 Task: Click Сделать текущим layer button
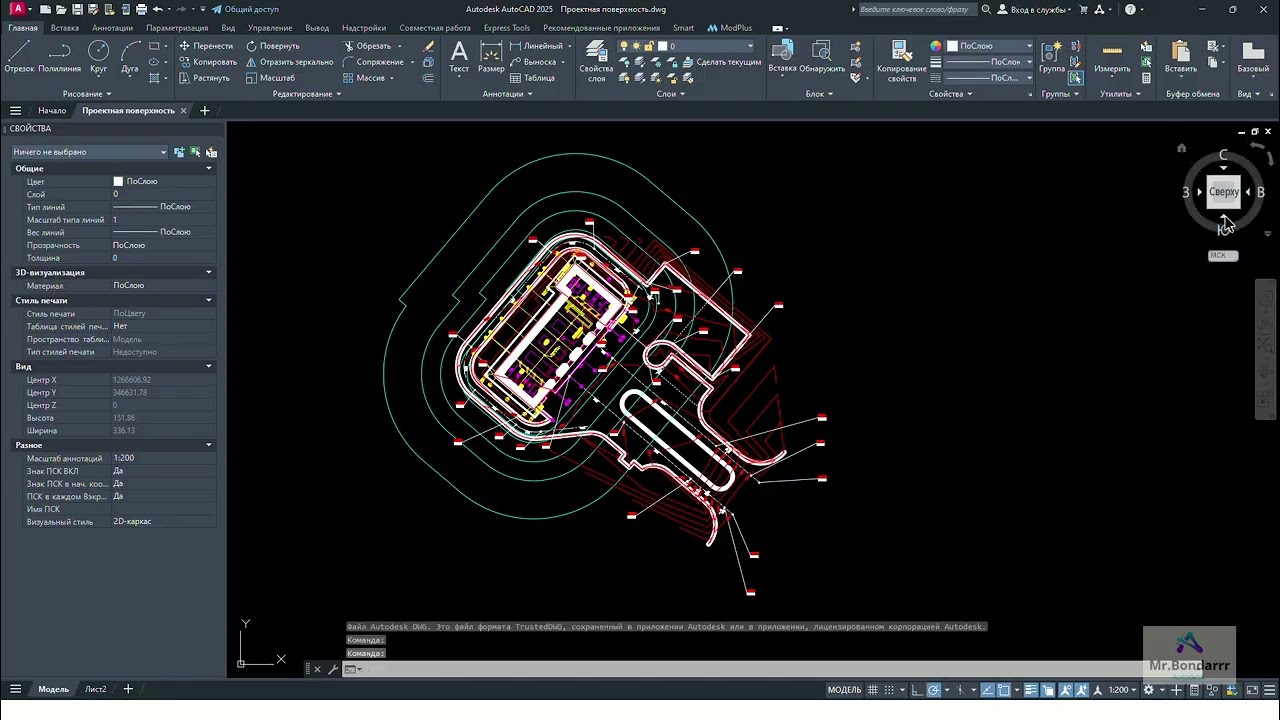pos(722,62)
